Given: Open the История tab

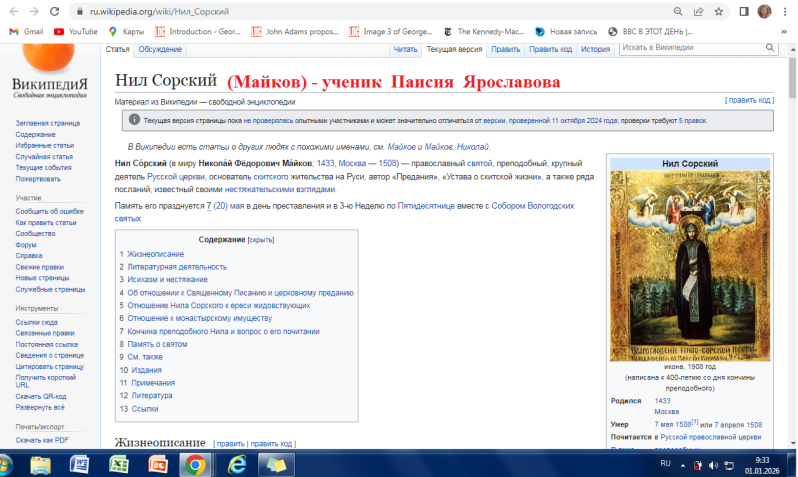Looking at the screenshot, I should 595,49.
